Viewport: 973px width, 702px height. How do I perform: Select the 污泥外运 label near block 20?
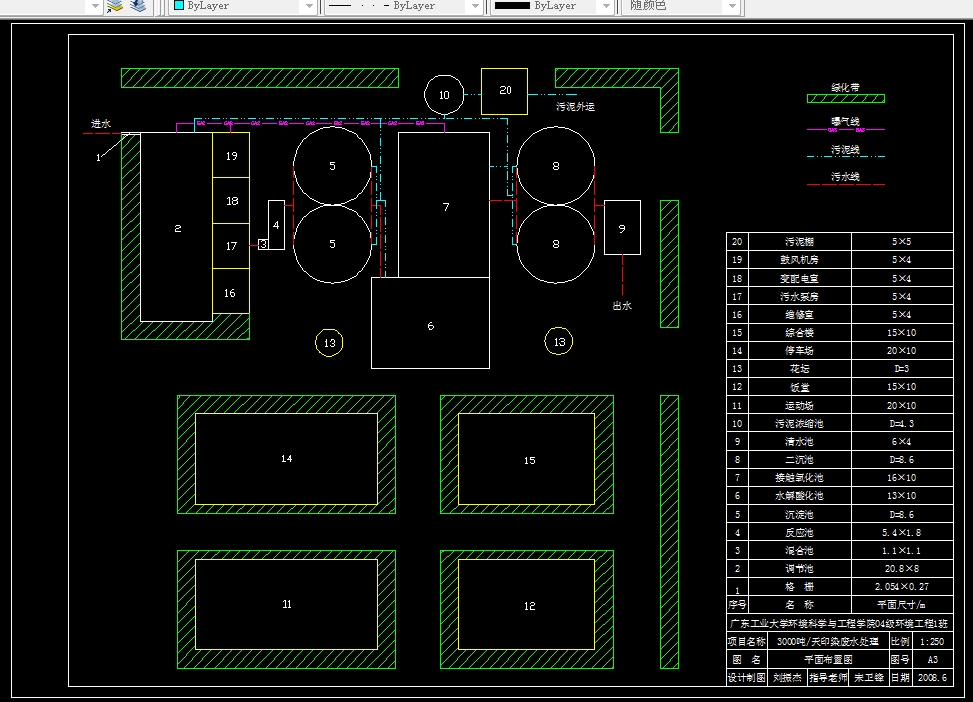(x=575, y=107)
